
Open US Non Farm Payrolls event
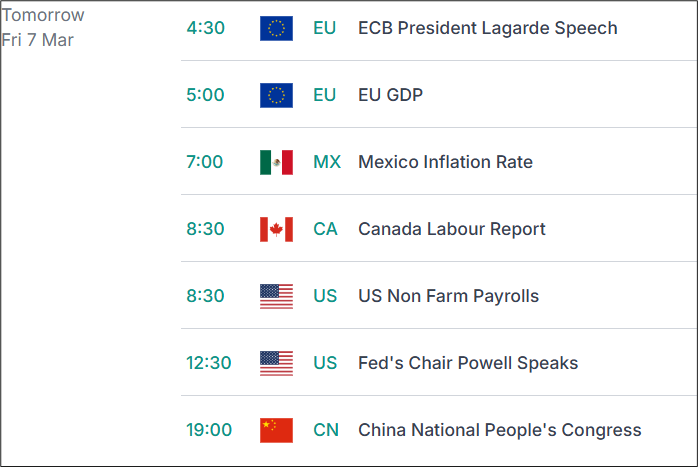click(x=448, y=296)
